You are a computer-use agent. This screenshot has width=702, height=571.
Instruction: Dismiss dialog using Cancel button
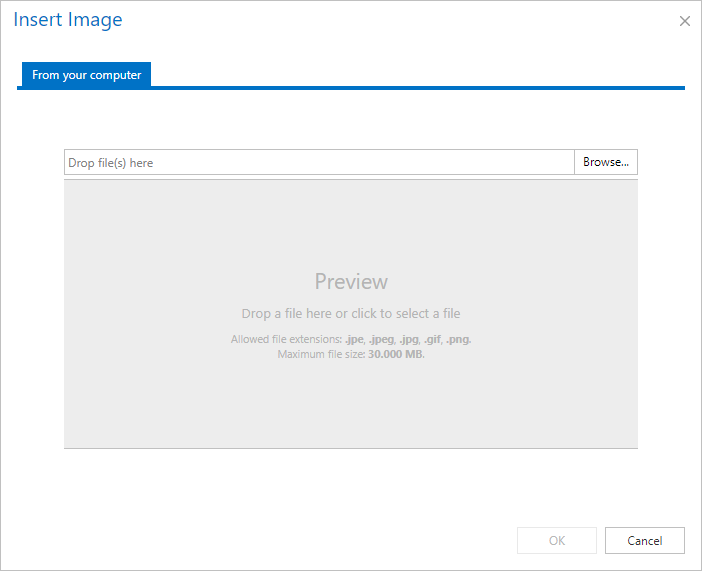point(645,541)
